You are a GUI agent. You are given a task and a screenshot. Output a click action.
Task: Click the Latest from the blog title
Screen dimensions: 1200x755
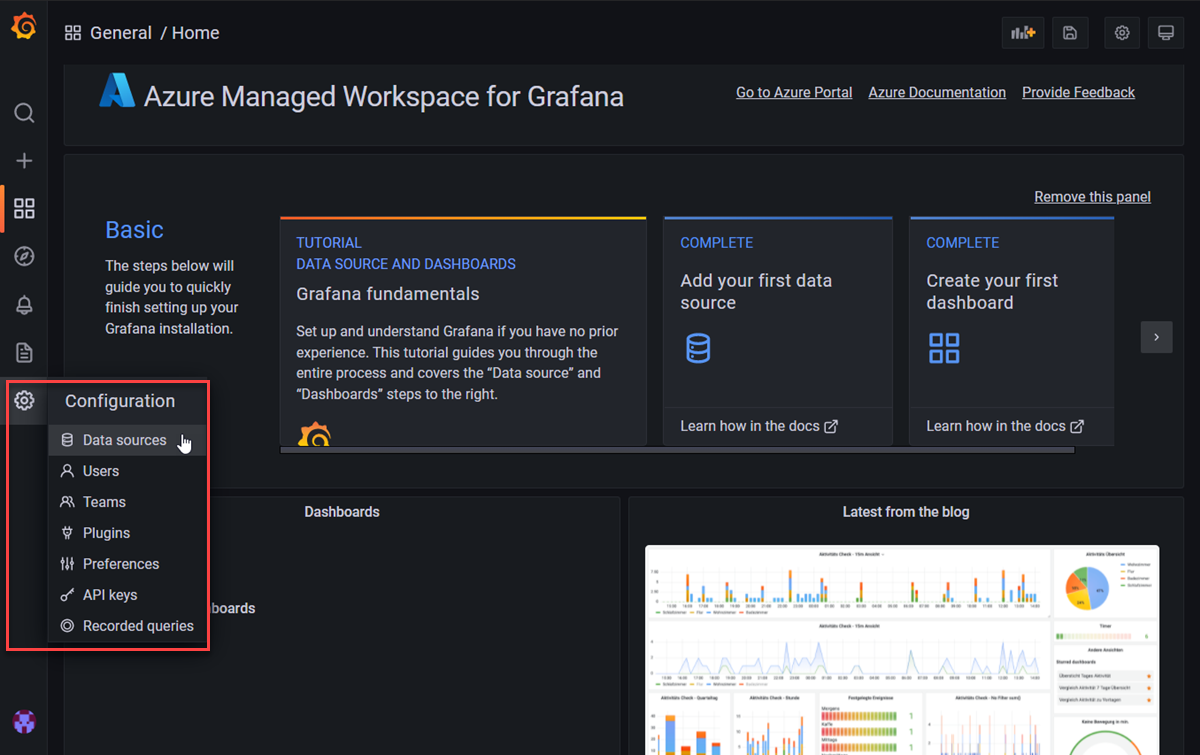(906, 512)
